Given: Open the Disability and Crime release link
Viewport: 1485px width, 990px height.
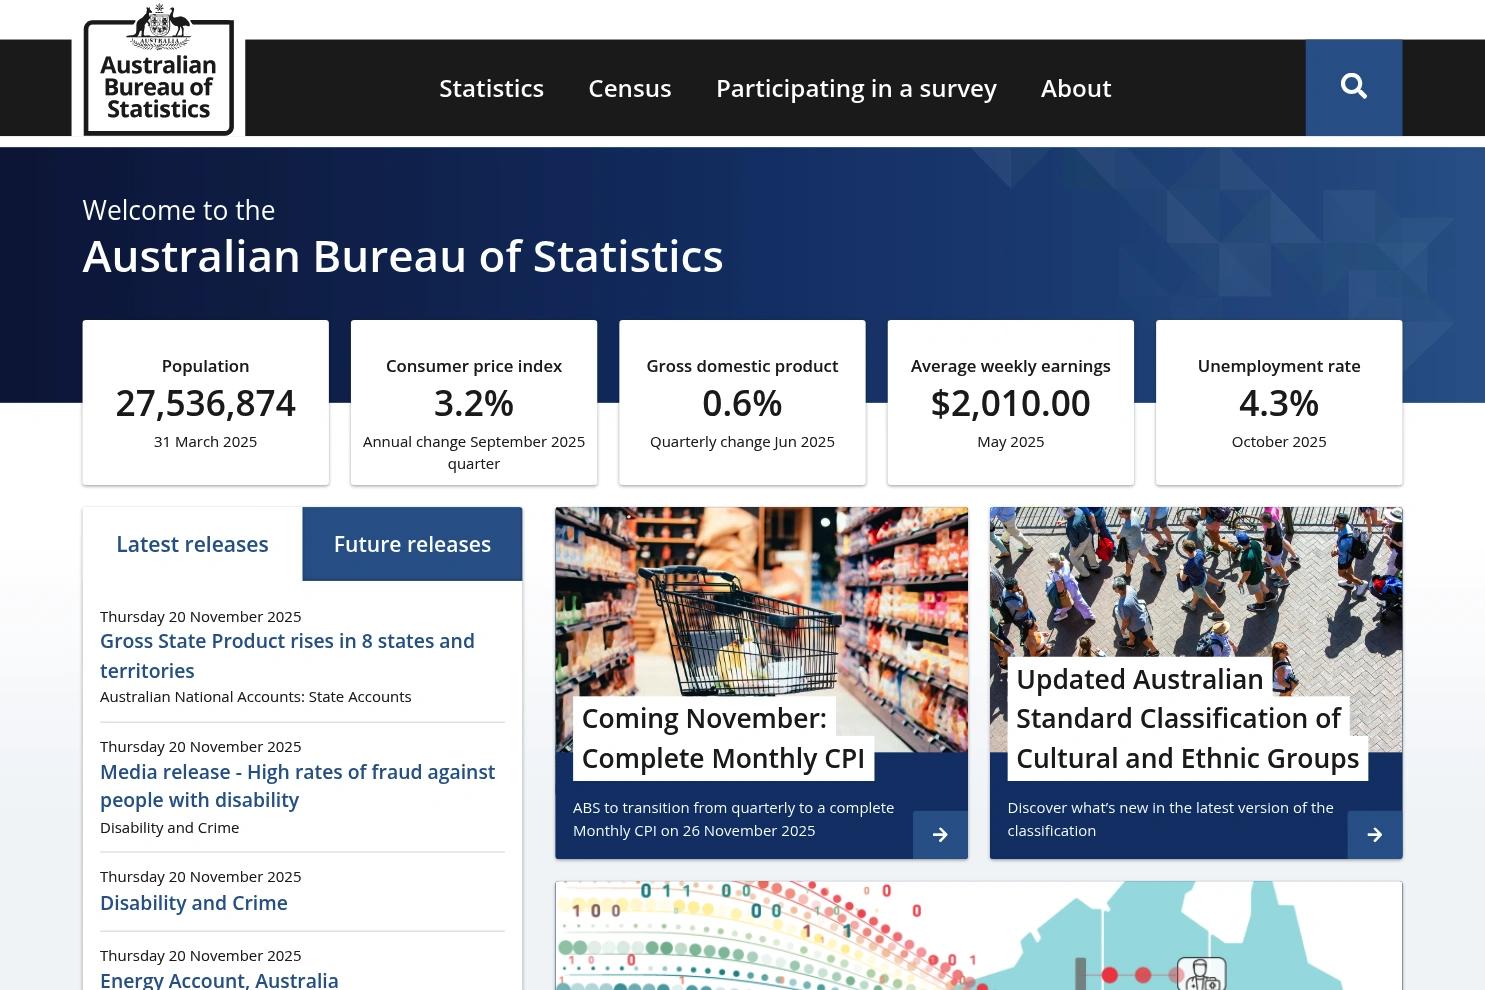Looking at the screenshot, I should click(194, 903).
